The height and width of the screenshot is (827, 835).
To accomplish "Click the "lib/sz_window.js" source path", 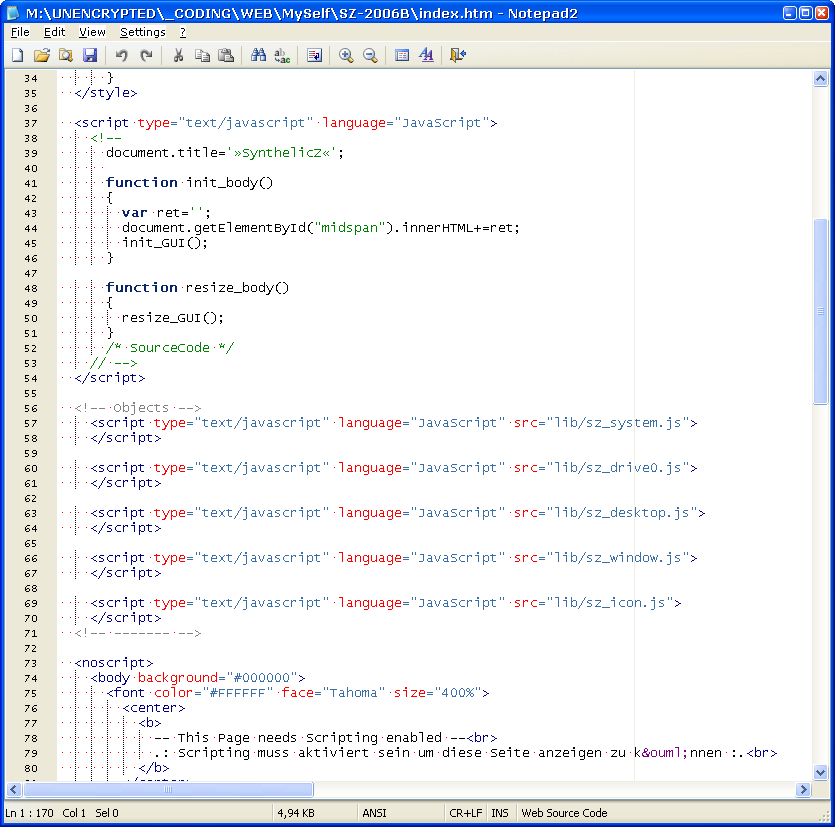I will (x=618, y=558).
